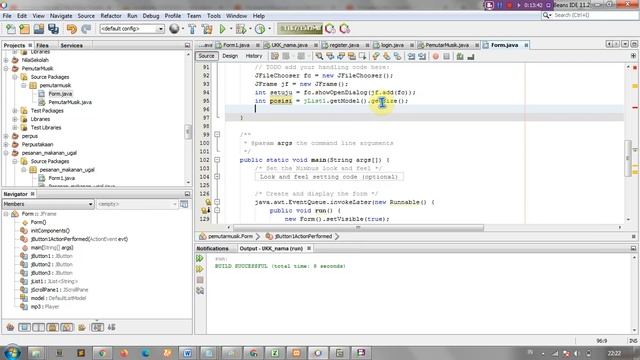
Task: Switch the editor to Design view
Action: (x=230, y=56)
